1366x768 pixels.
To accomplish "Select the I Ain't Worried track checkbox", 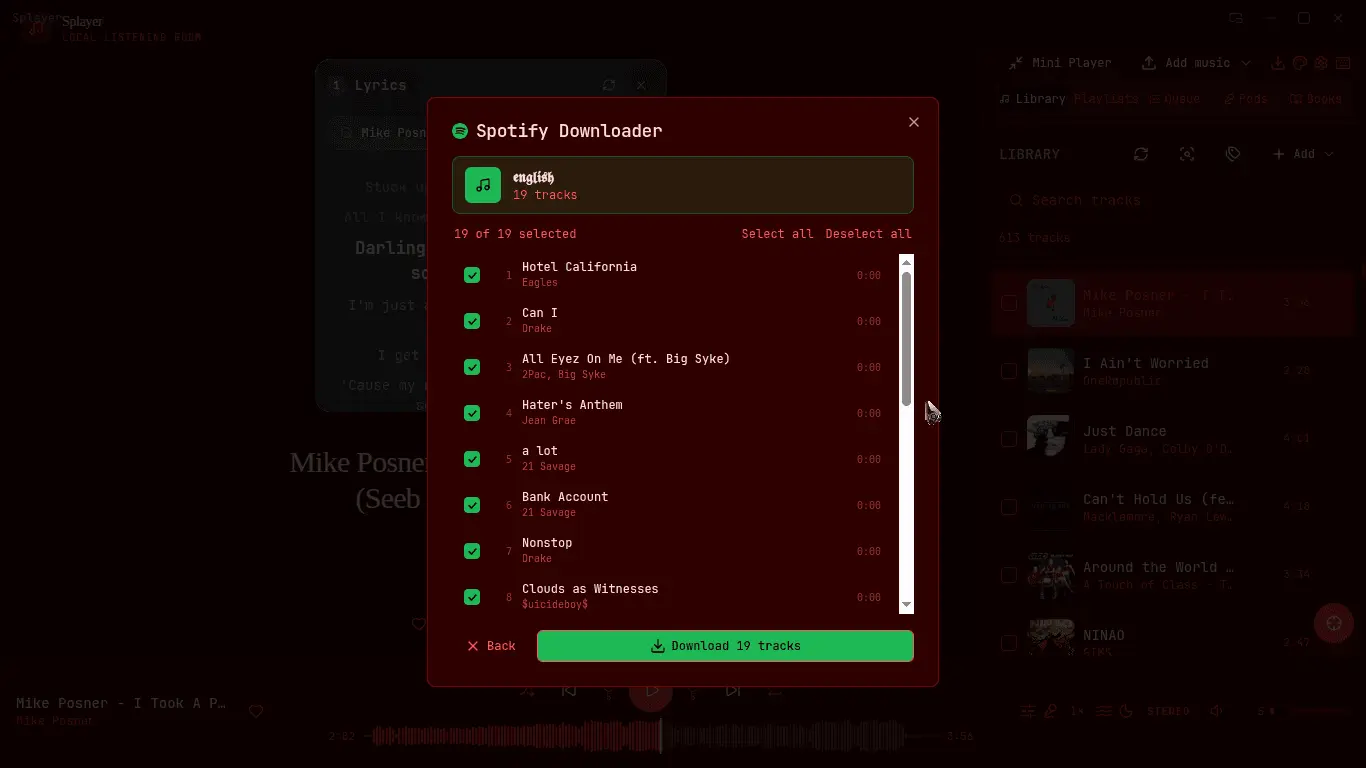I will click(x=1009, y=371).
